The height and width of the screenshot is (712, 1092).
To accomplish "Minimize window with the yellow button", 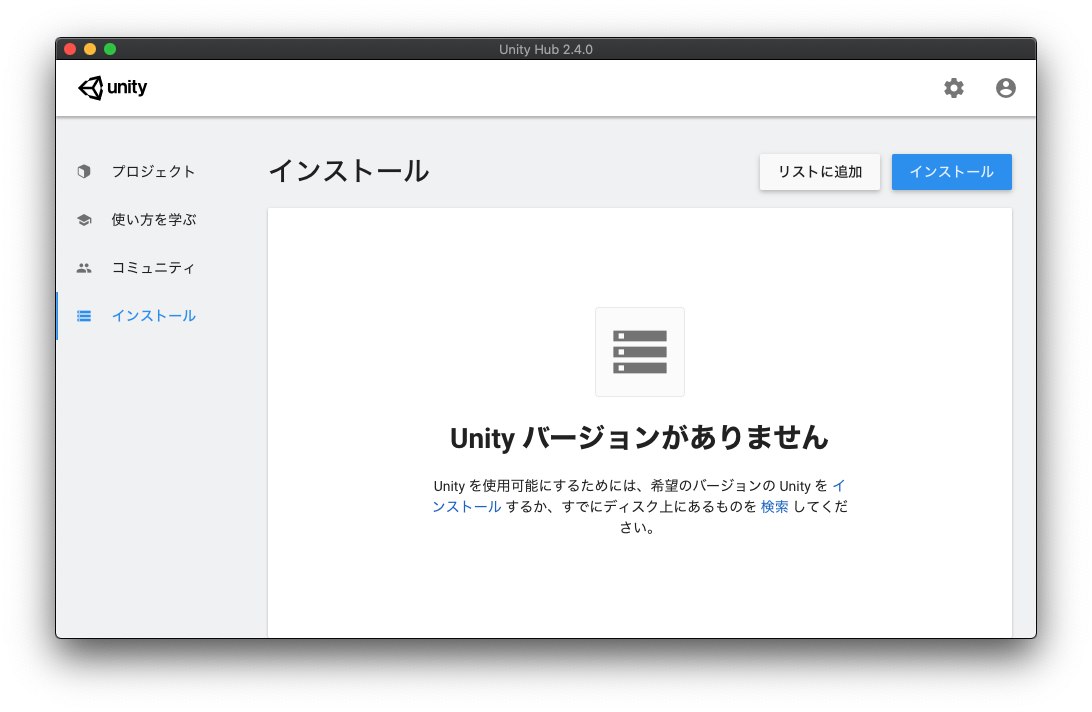I will (90, 49).
